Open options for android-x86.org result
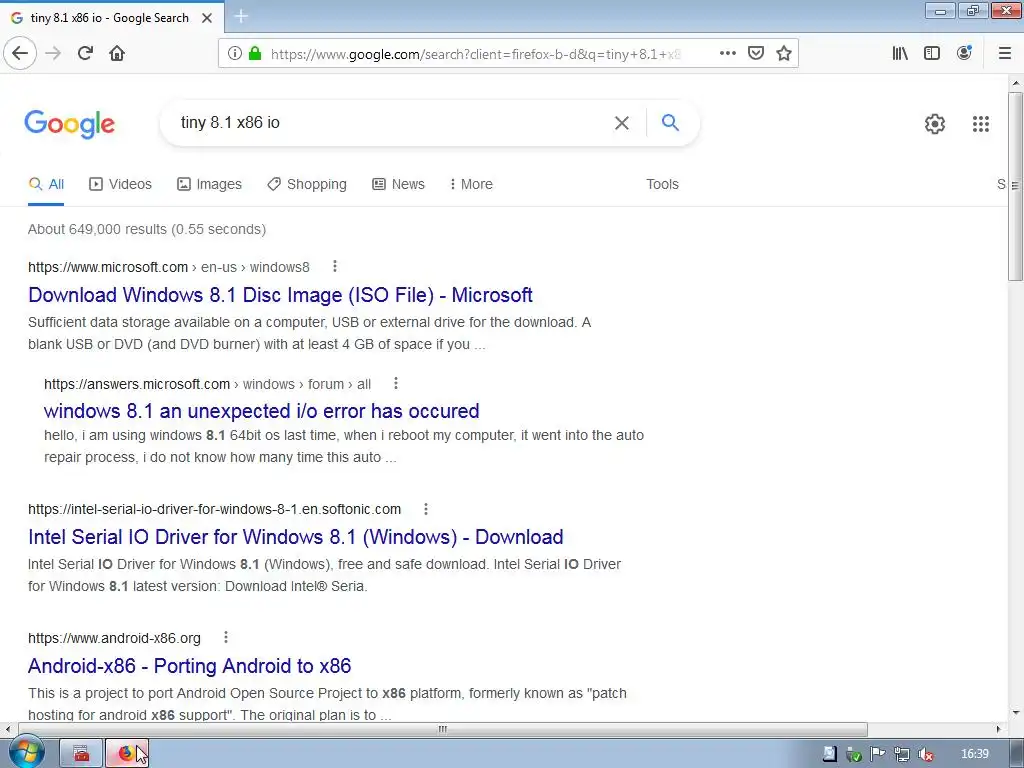The height and width of the screenshot is (768, 1024). point(226,637)
